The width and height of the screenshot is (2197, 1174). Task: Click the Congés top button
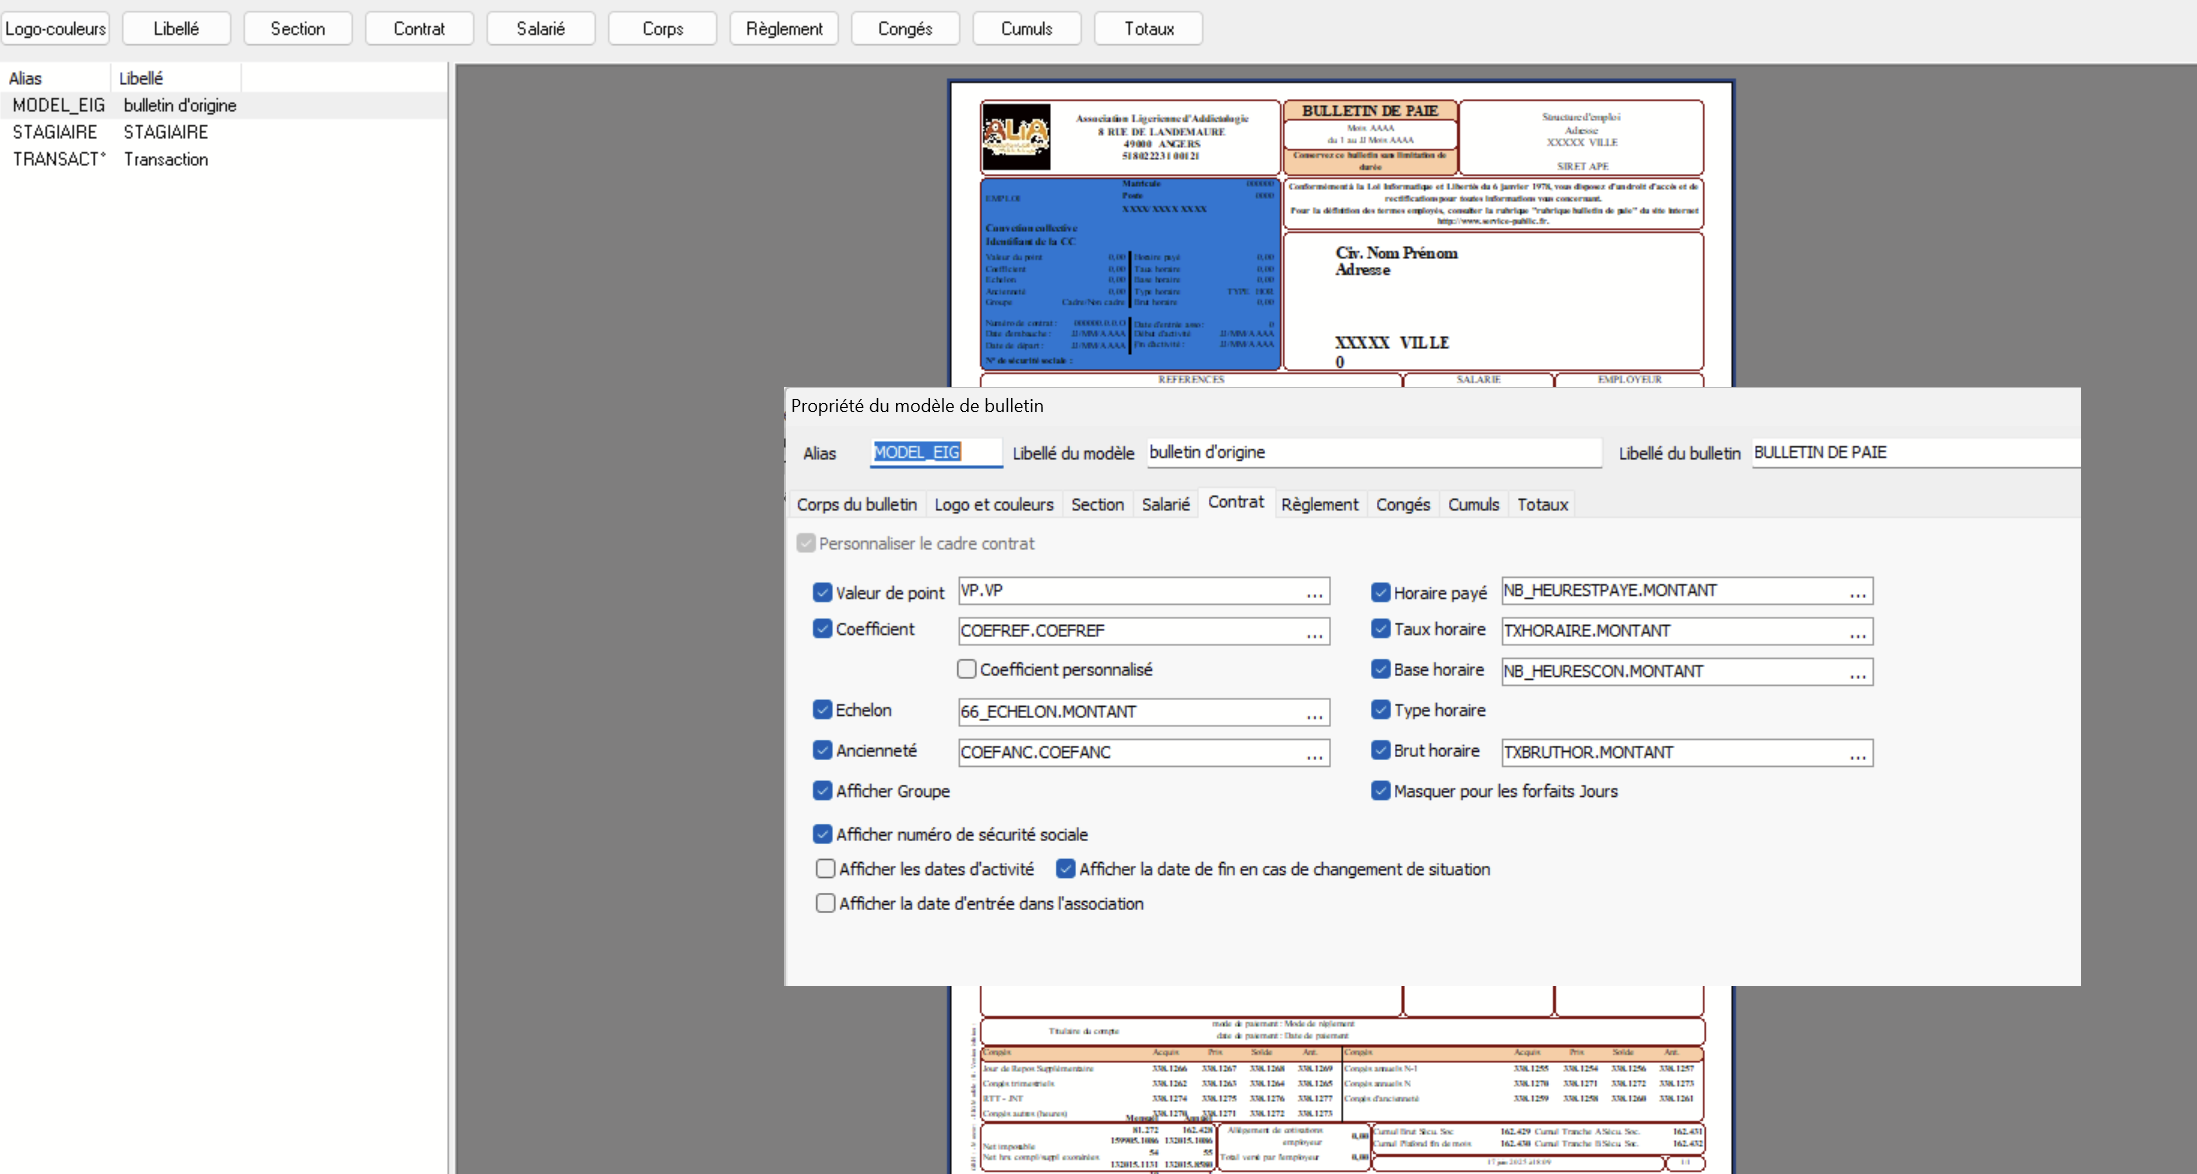point(906,28)
